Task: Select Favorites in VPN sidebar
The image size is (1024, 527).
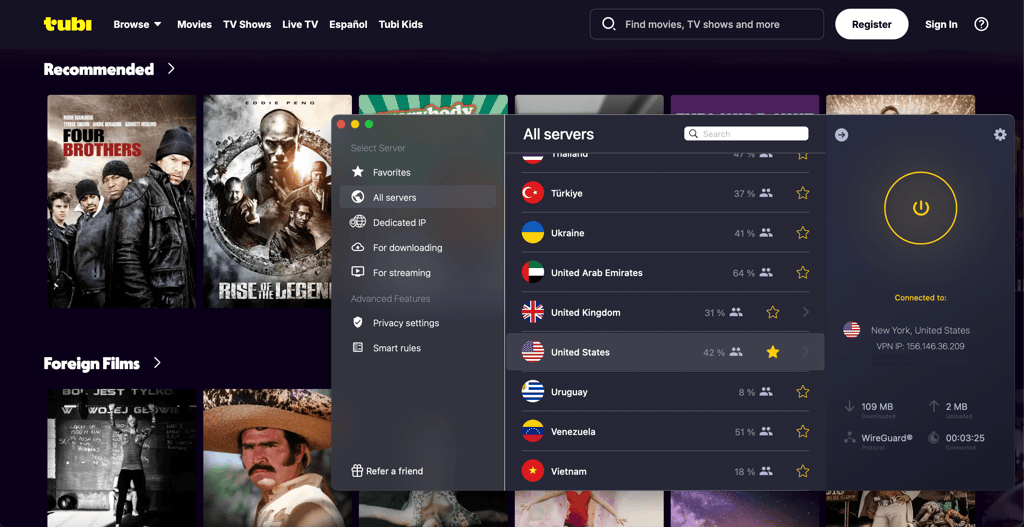Action: pos(417,172)
